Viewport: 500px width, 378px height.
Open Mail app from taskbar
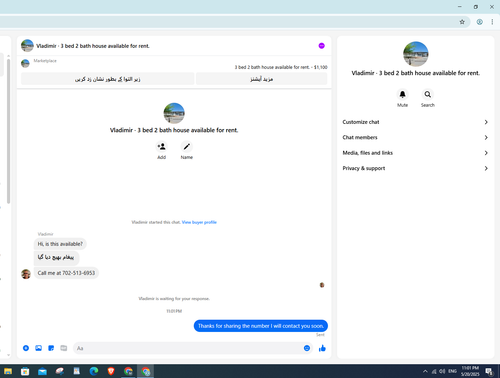point(42,371)
